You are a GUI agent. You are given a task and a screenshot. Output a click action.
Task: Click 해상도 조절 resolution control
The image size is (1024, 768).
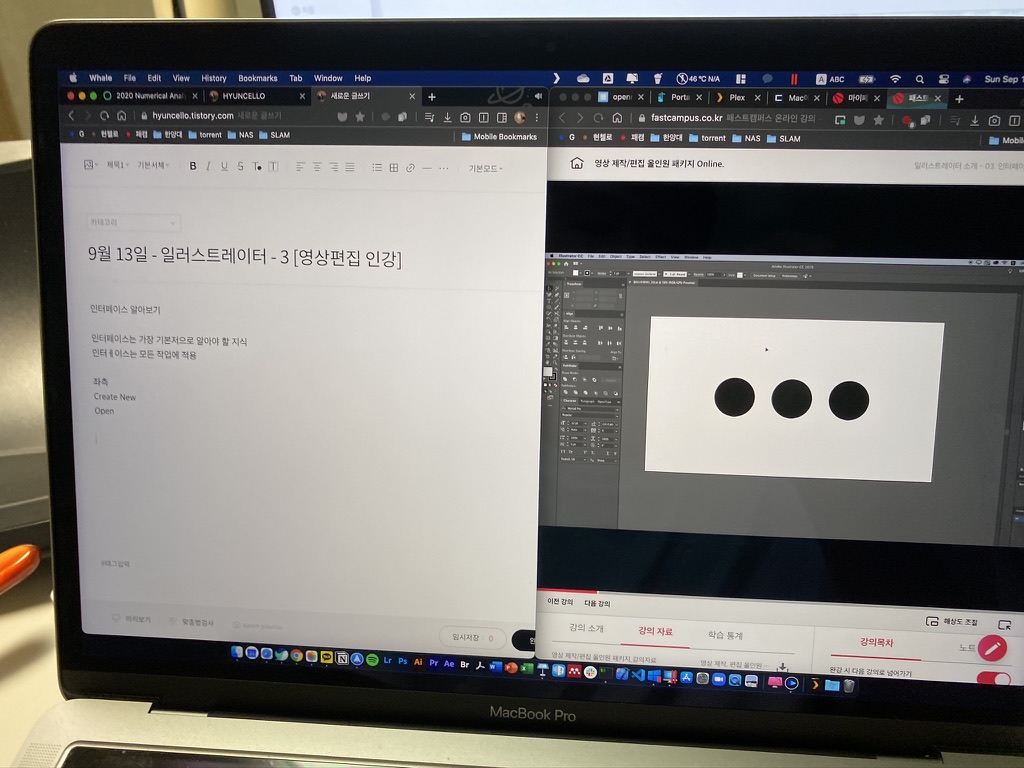(x=952, y=621)
